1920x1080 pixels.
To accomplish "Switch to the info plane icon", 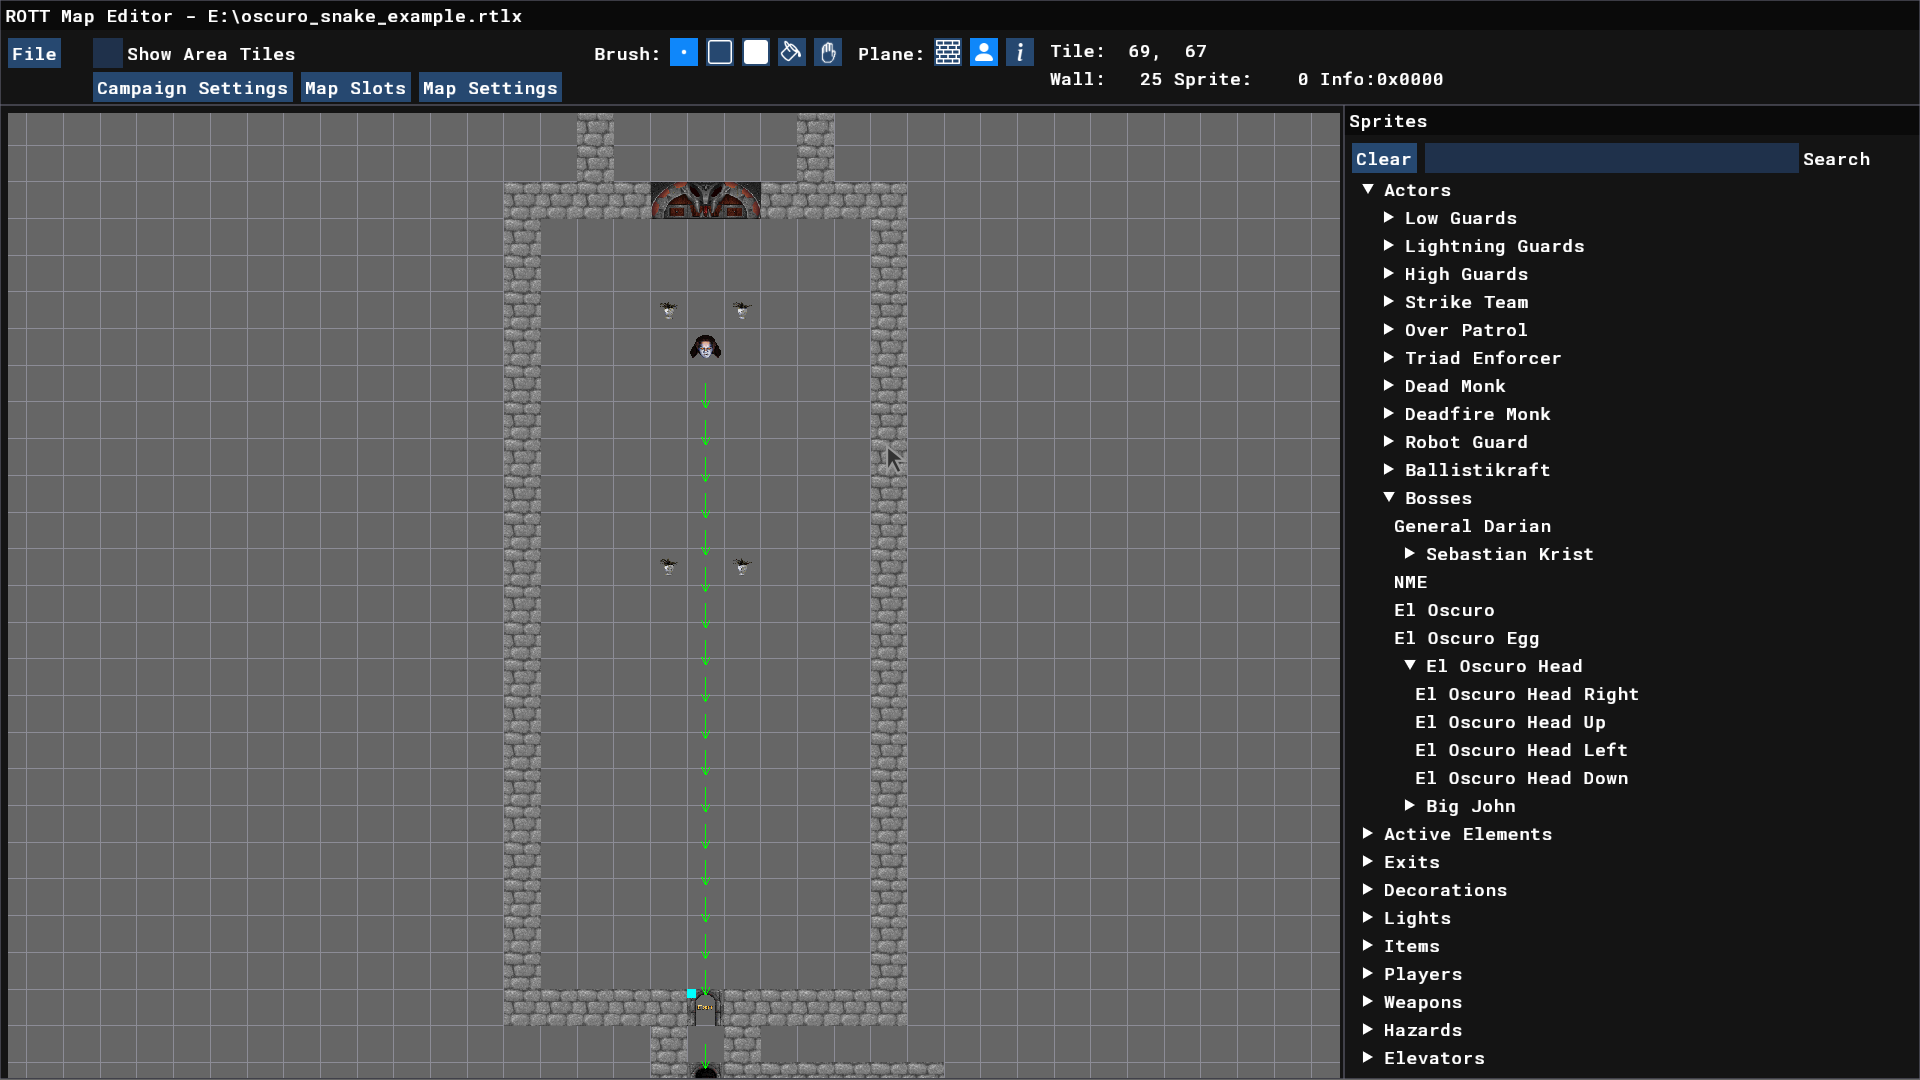I will [1020, 53].
